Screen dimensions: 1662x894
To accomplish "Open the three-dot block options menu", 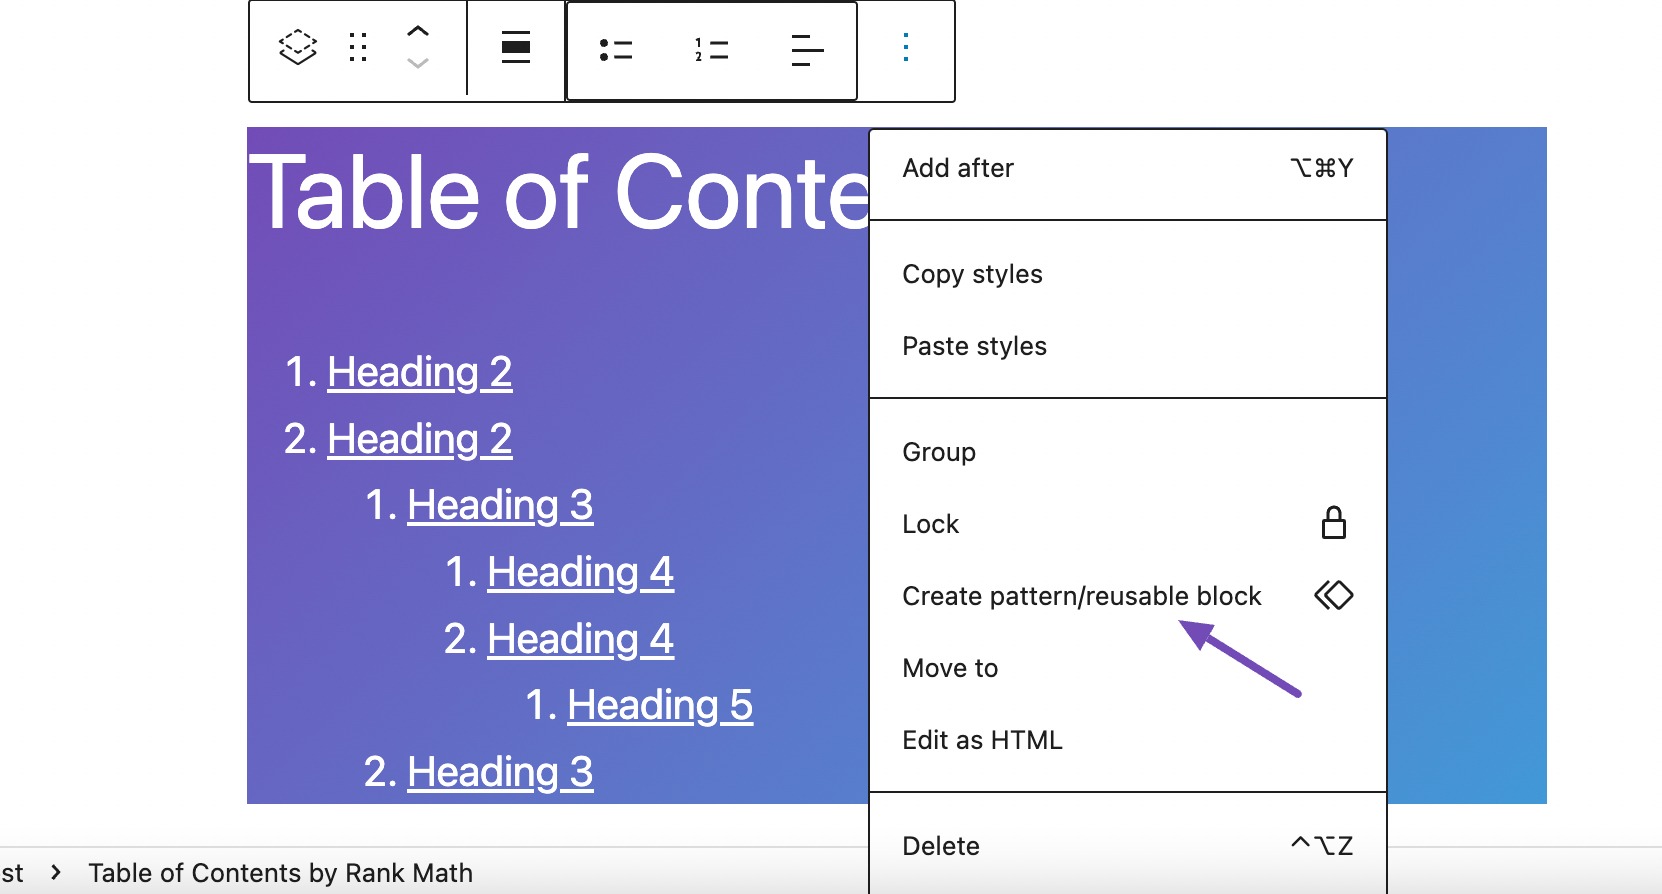I will pyautogui.click(x=906, y=47).
